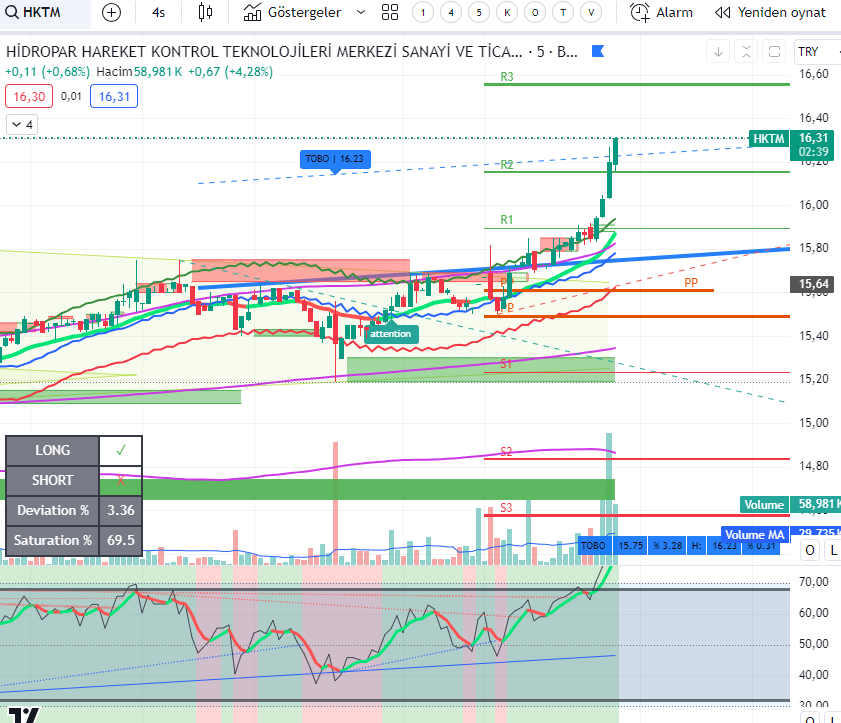Select the TOBO | 16.23 label on the chart
841x723 pixels.
335,159
